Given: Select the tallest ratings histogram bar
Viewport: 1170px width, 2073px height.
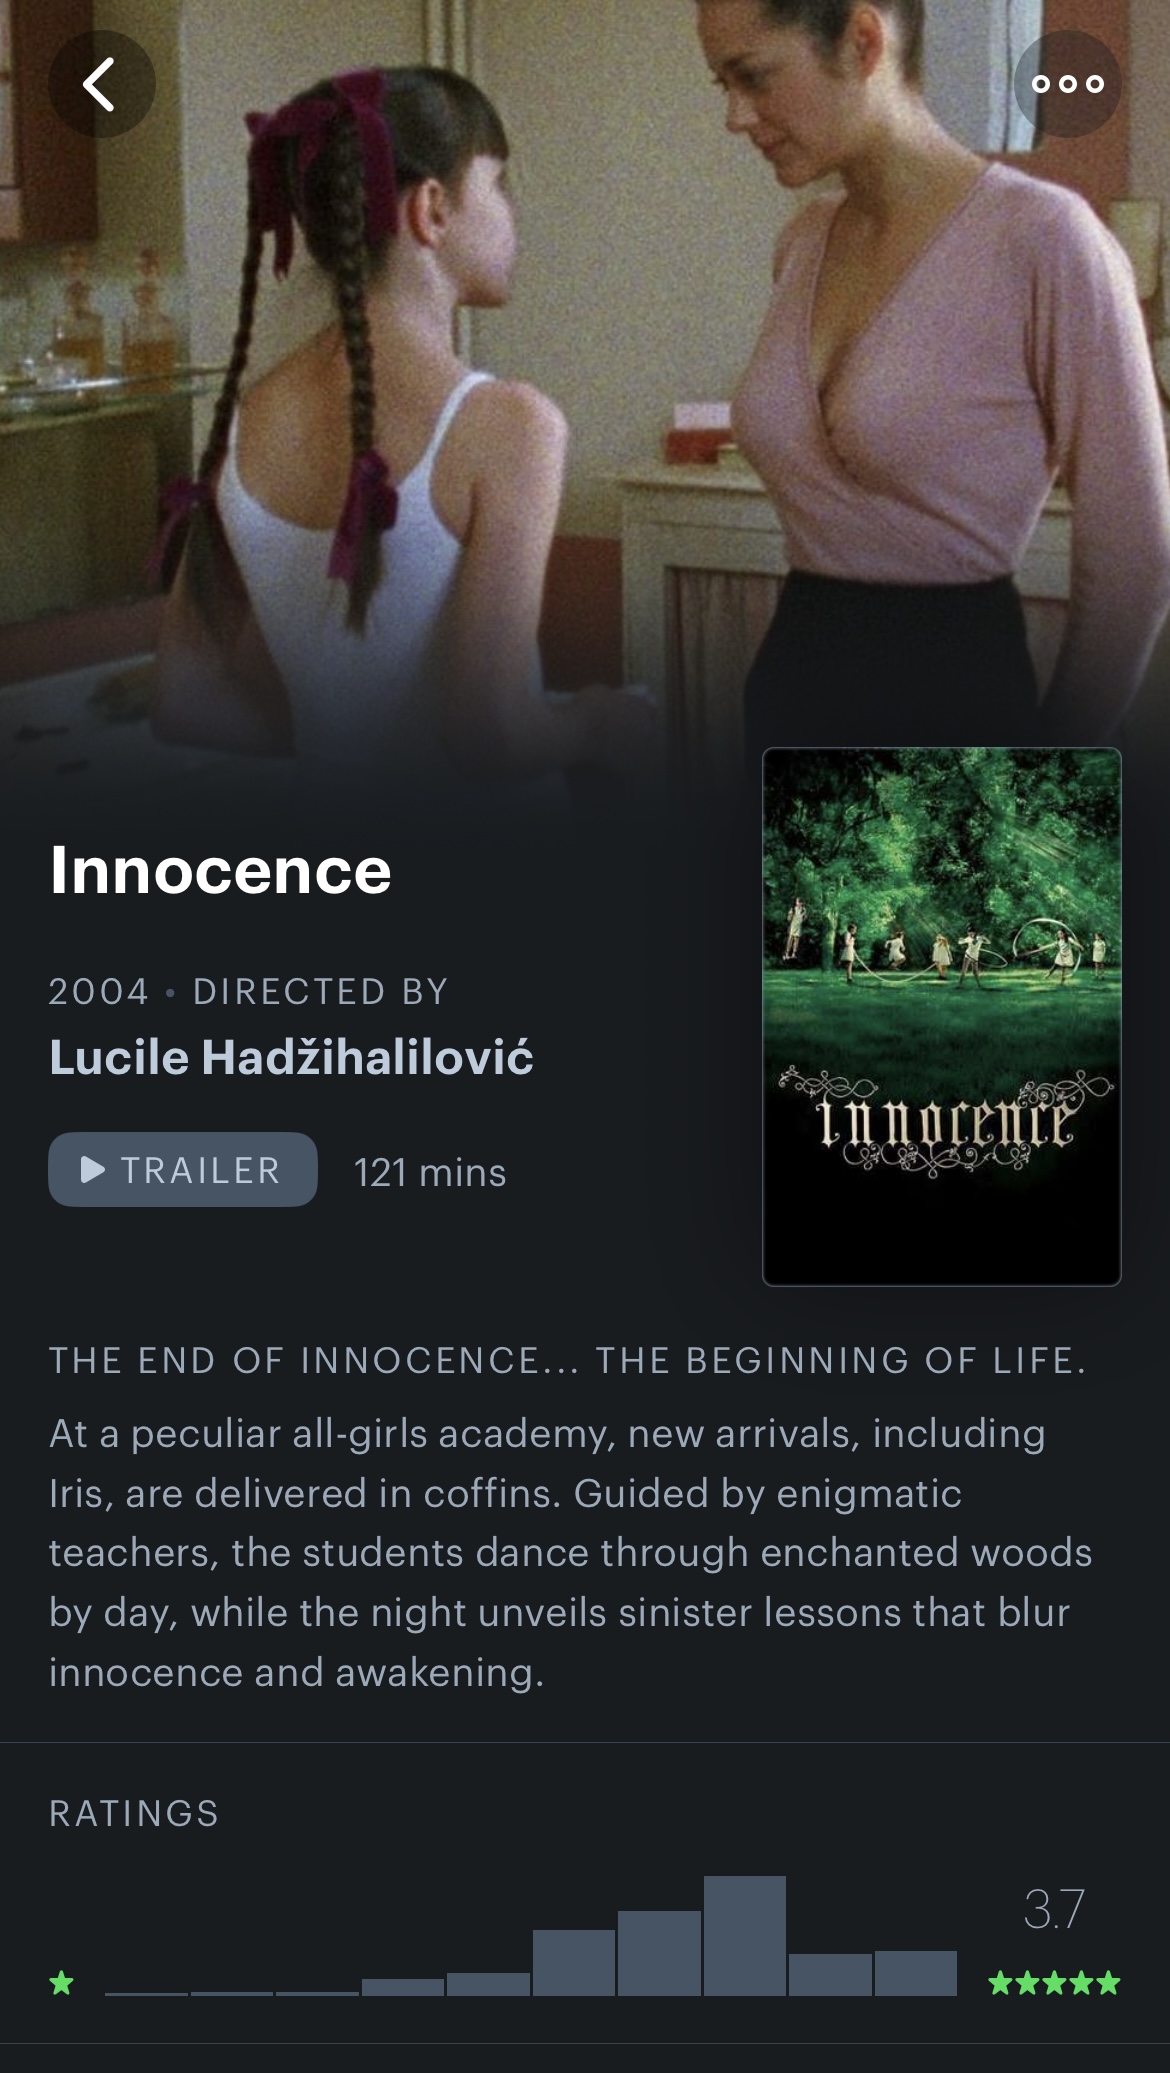Looking at the screenshot, I should 744,1935.
